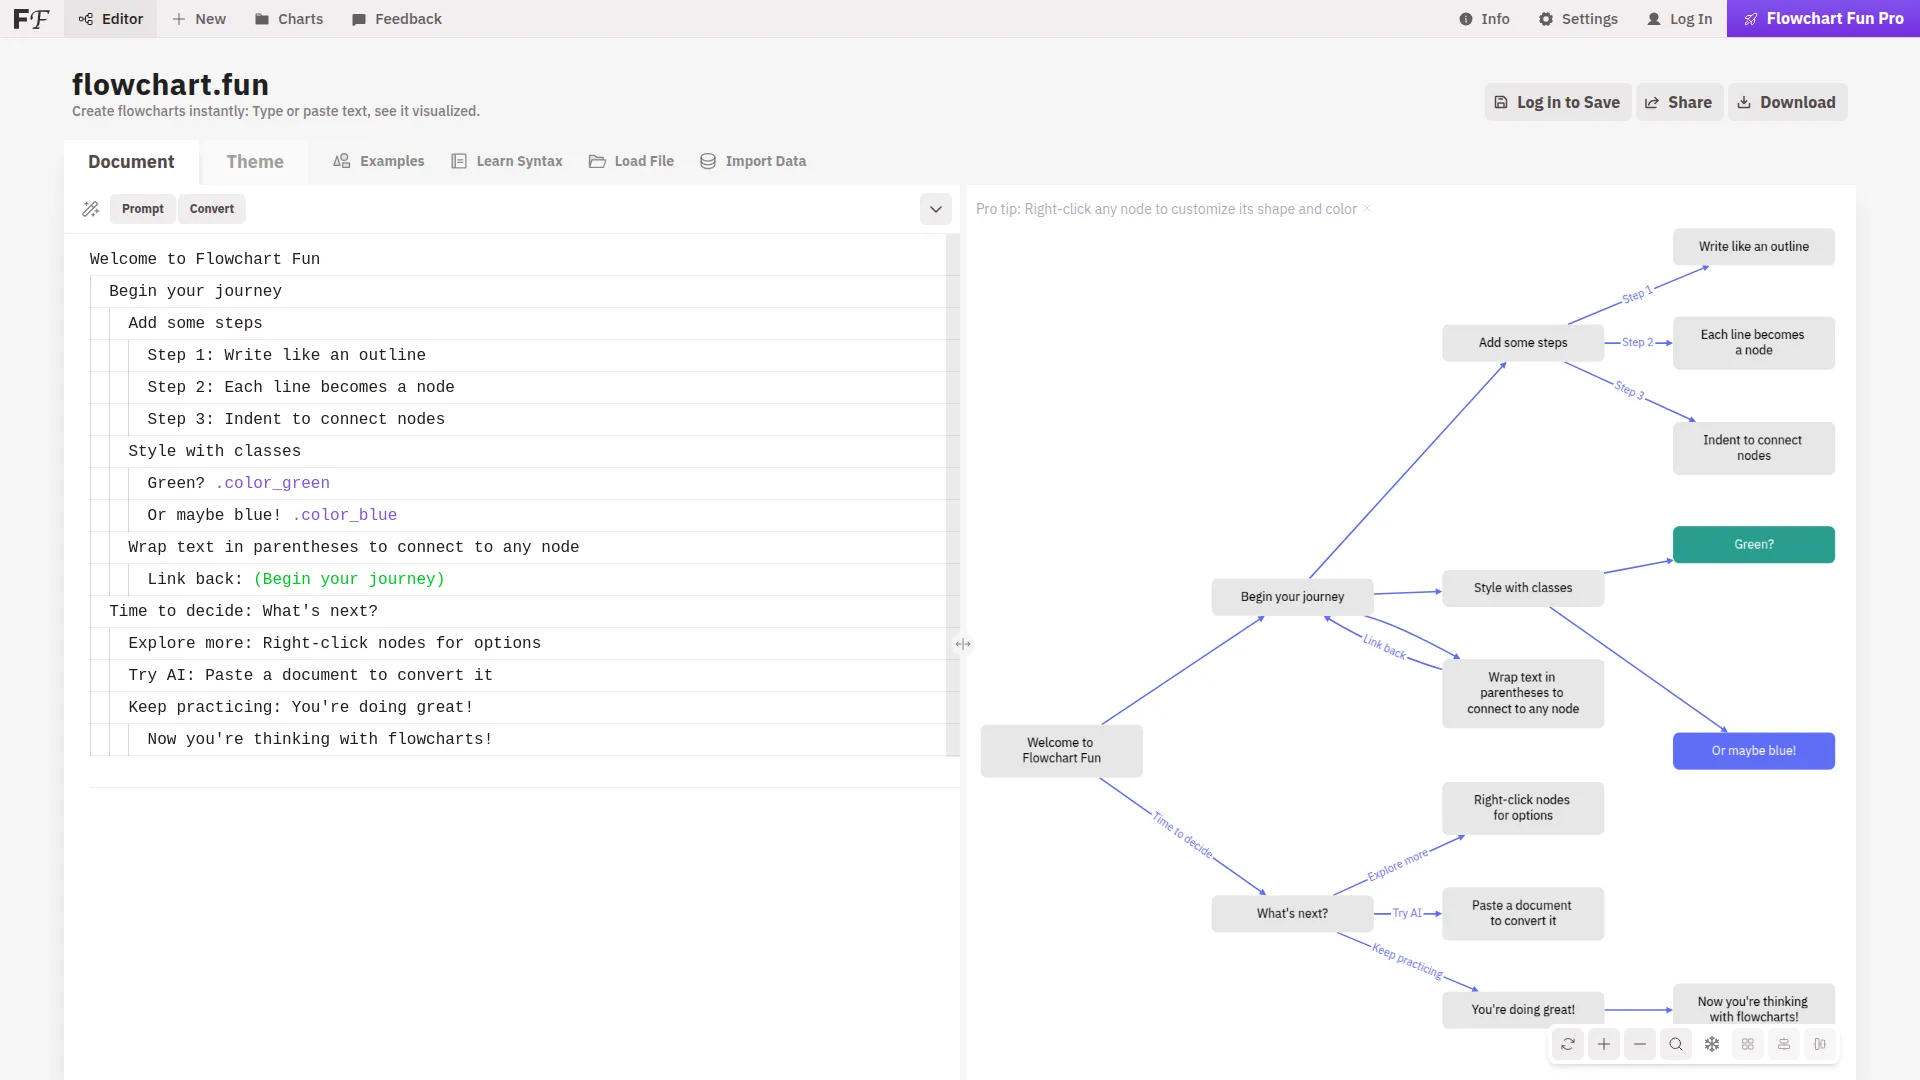Expand the chevron beside Prompt and Convert
This screenshot has height=1080, width=1920.
935,209
